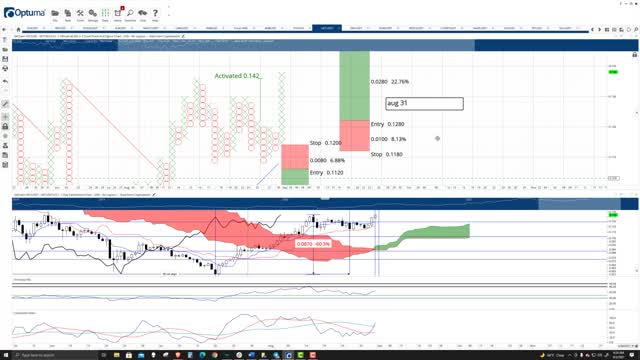Open the Data toolbar icon
The width and height of the screenshot is (640, 360).
[x=105, y=13]
